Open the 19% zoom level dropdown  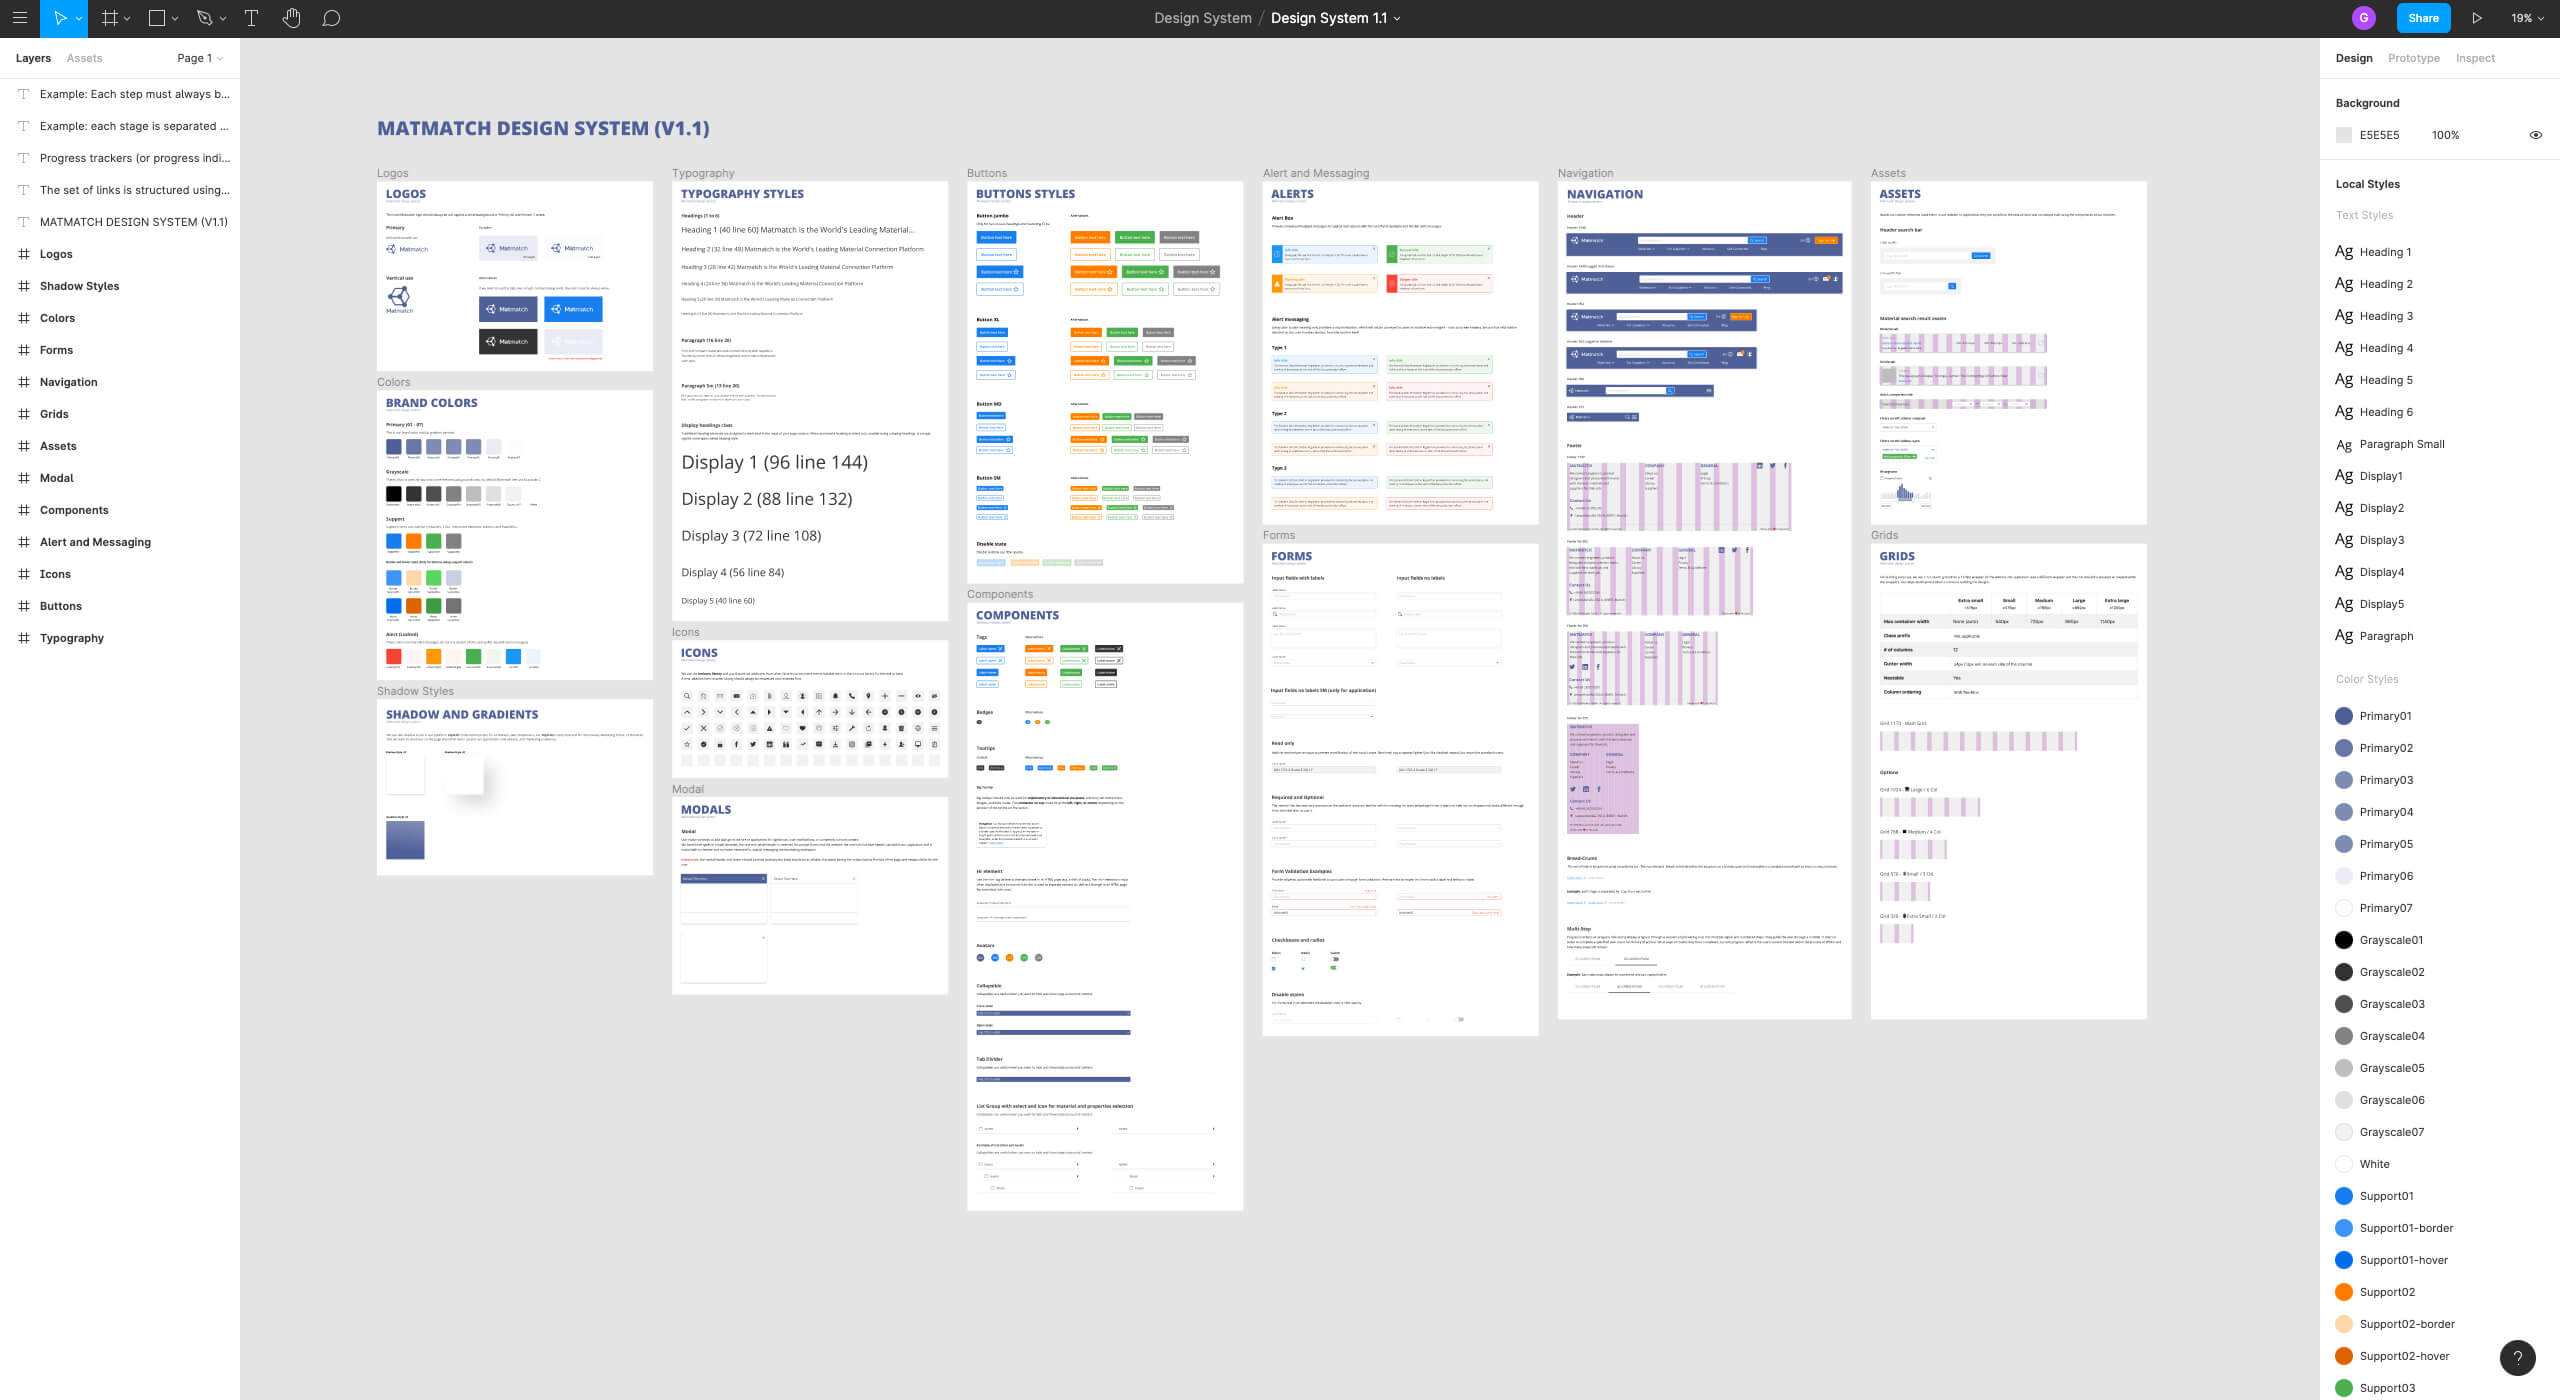[2527, 18]
